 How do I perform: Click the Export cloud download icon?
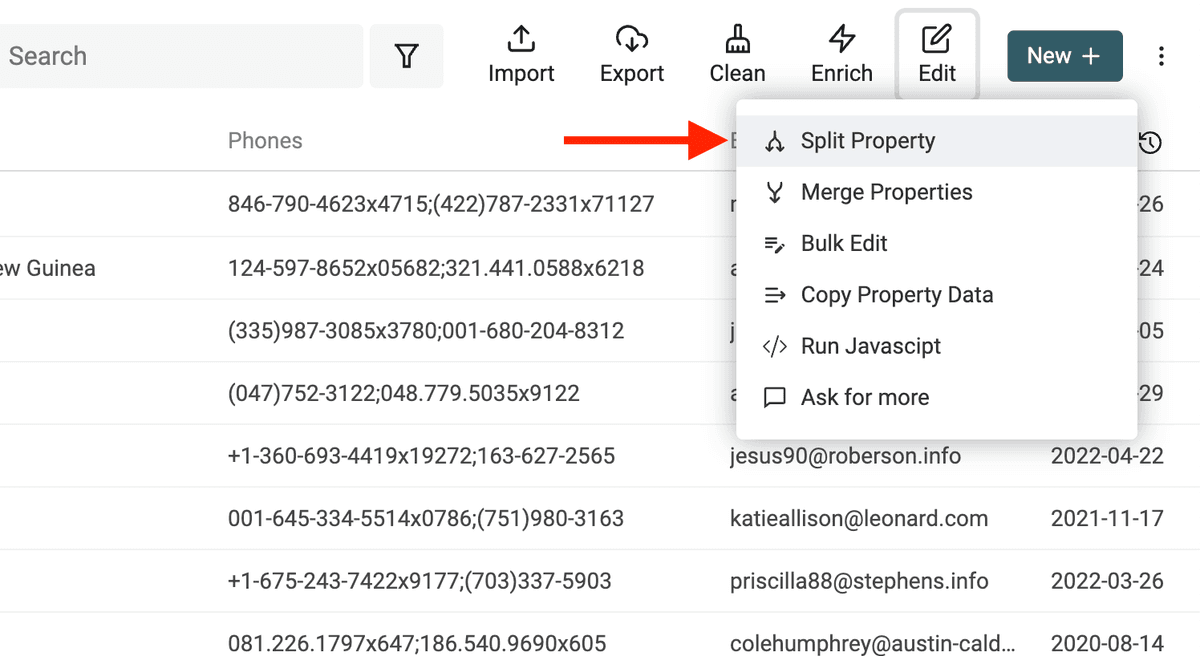tap(632, 39)
